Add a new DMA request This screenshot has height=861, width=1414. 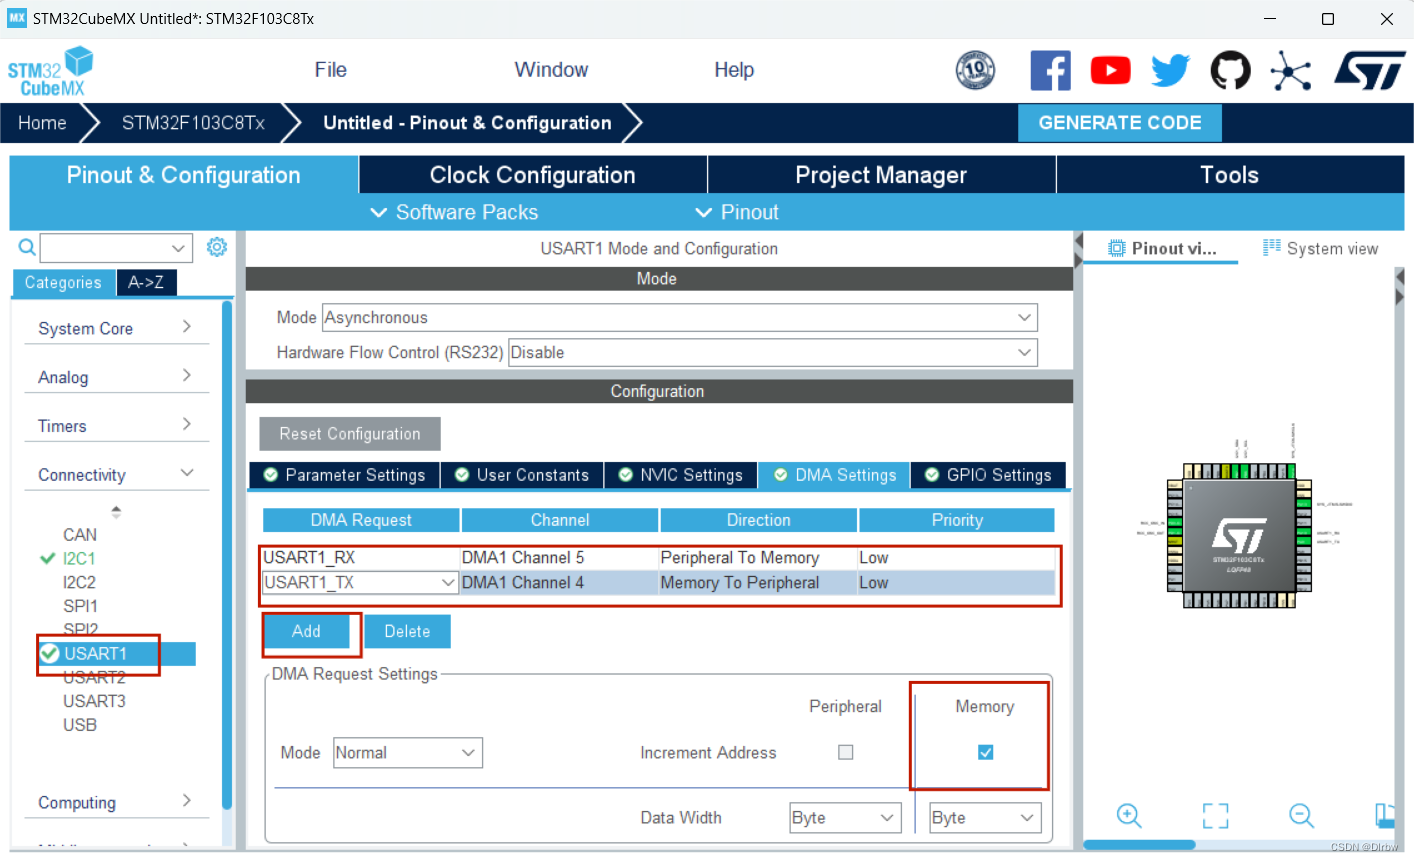(x=306, y=631)
